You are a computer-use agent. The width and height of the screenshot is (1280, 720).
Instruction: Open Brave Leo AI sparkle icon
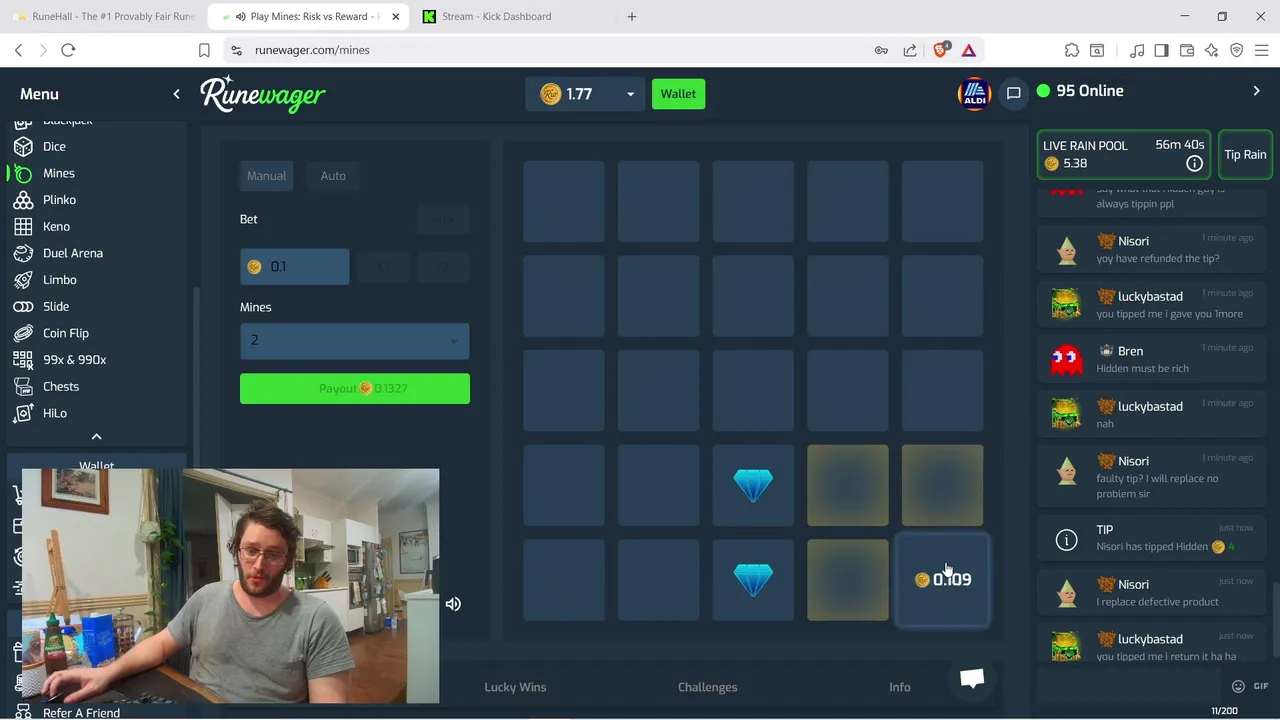(x=1211, y=50)
